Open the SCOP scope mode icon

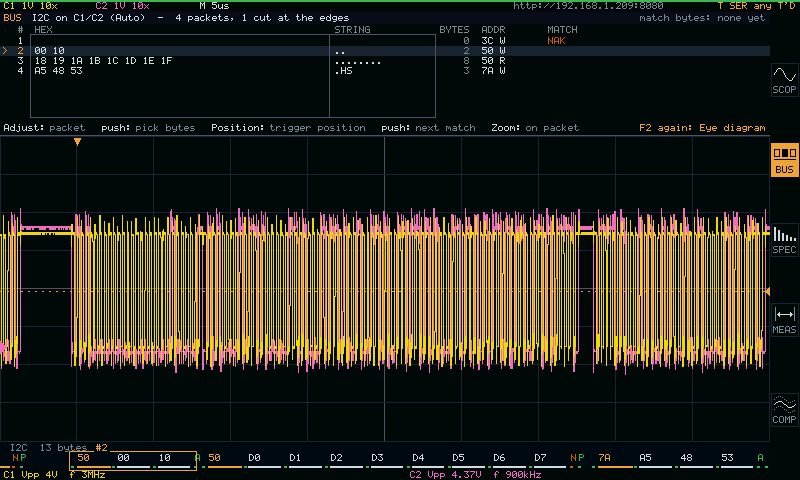[784, 80]
